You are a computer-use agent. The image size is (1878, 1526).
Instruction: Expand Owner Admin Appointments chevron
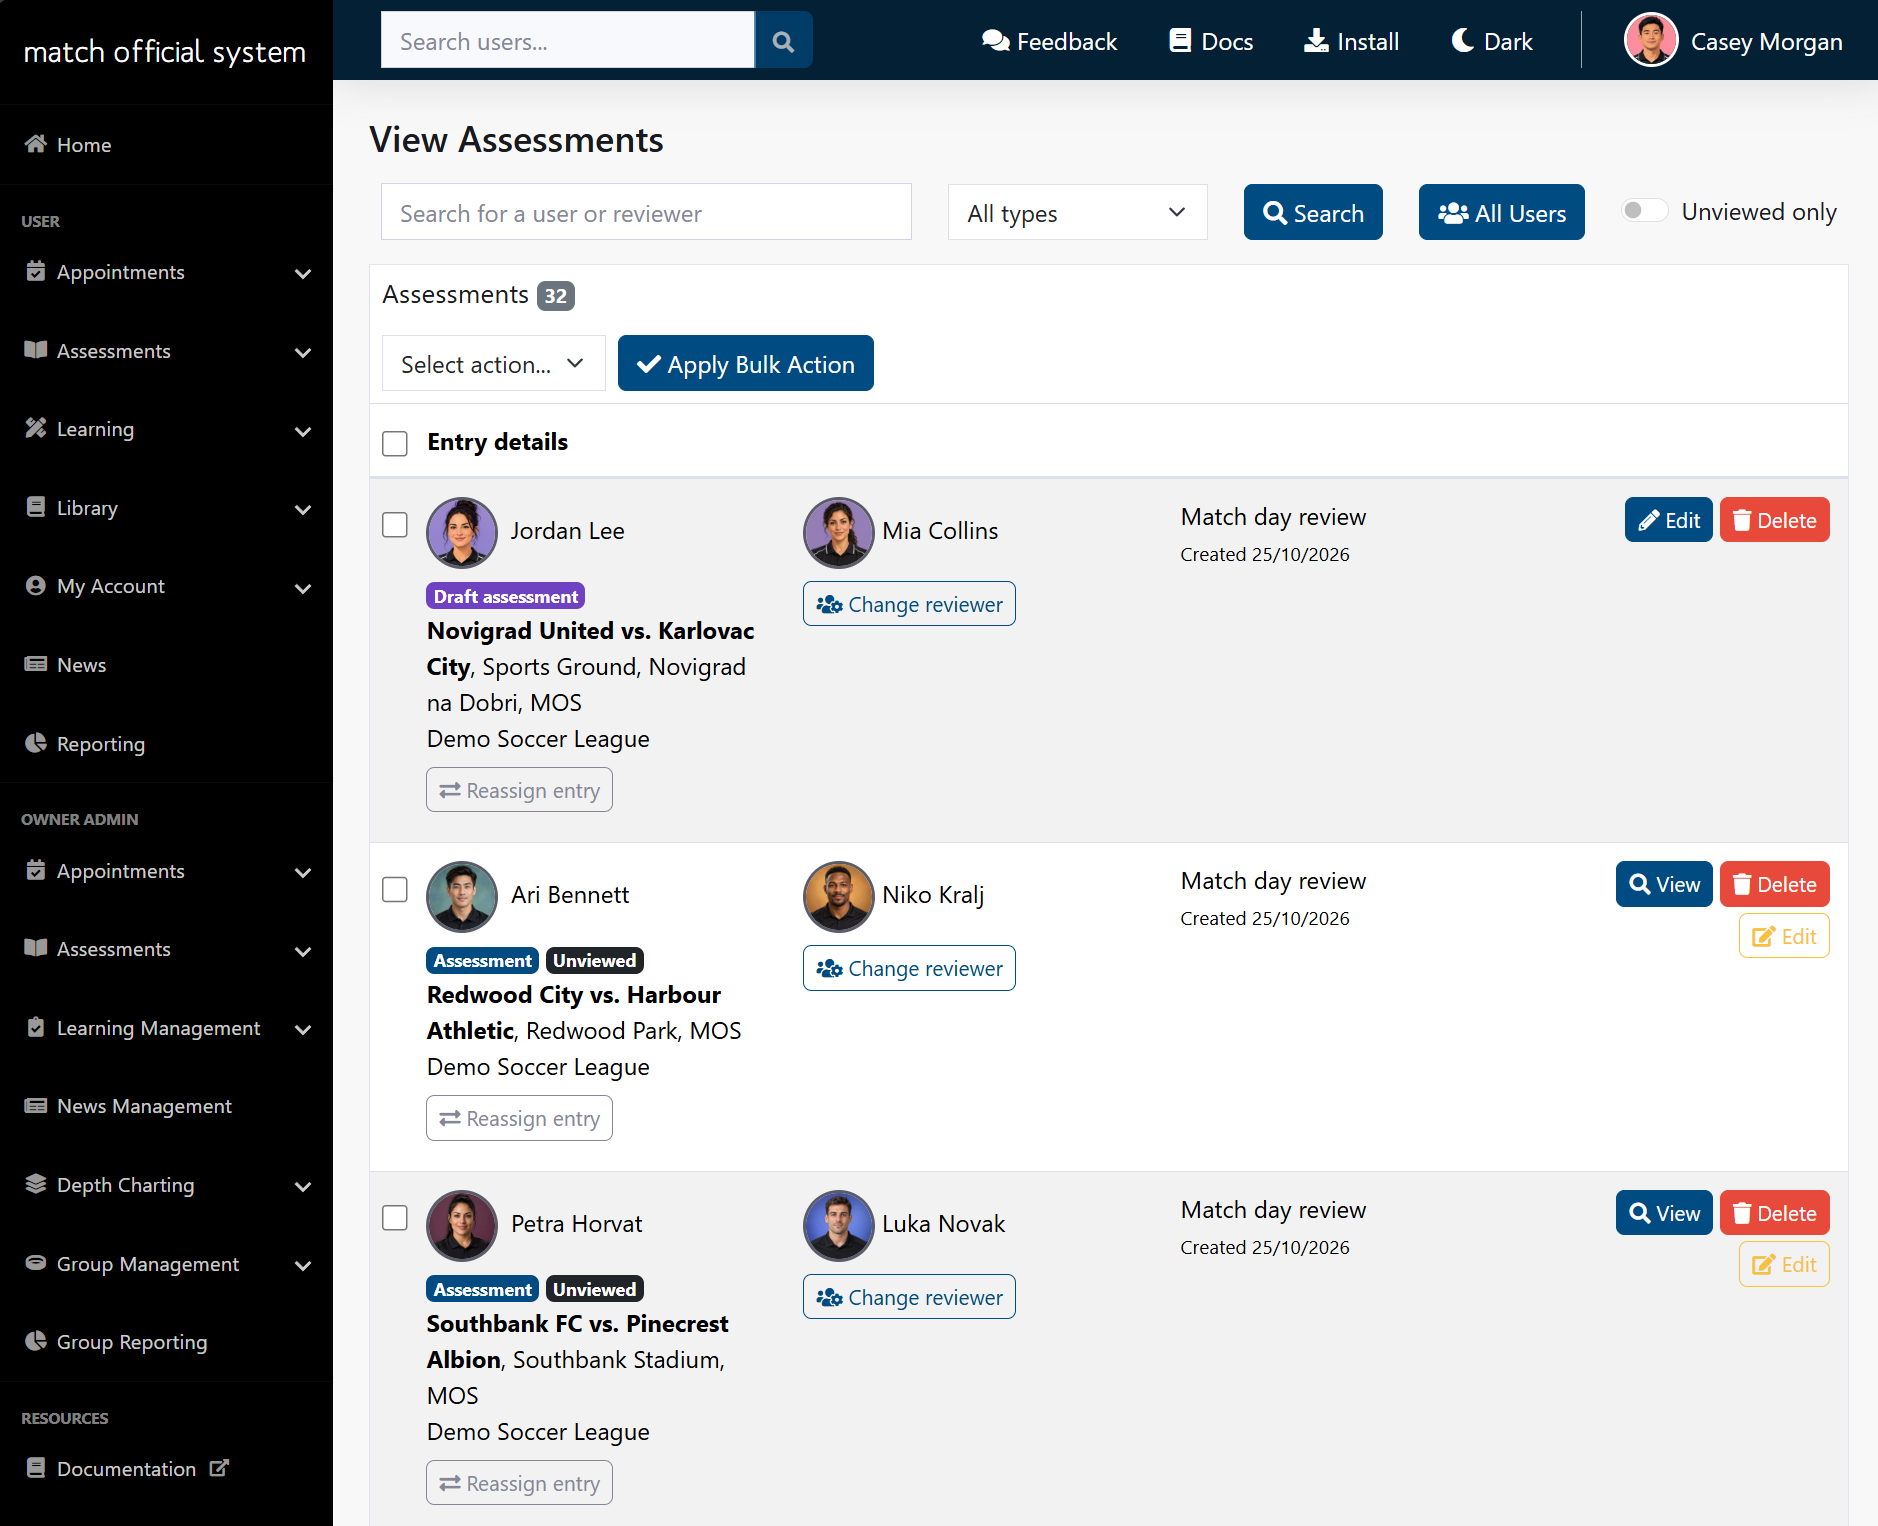303,872
